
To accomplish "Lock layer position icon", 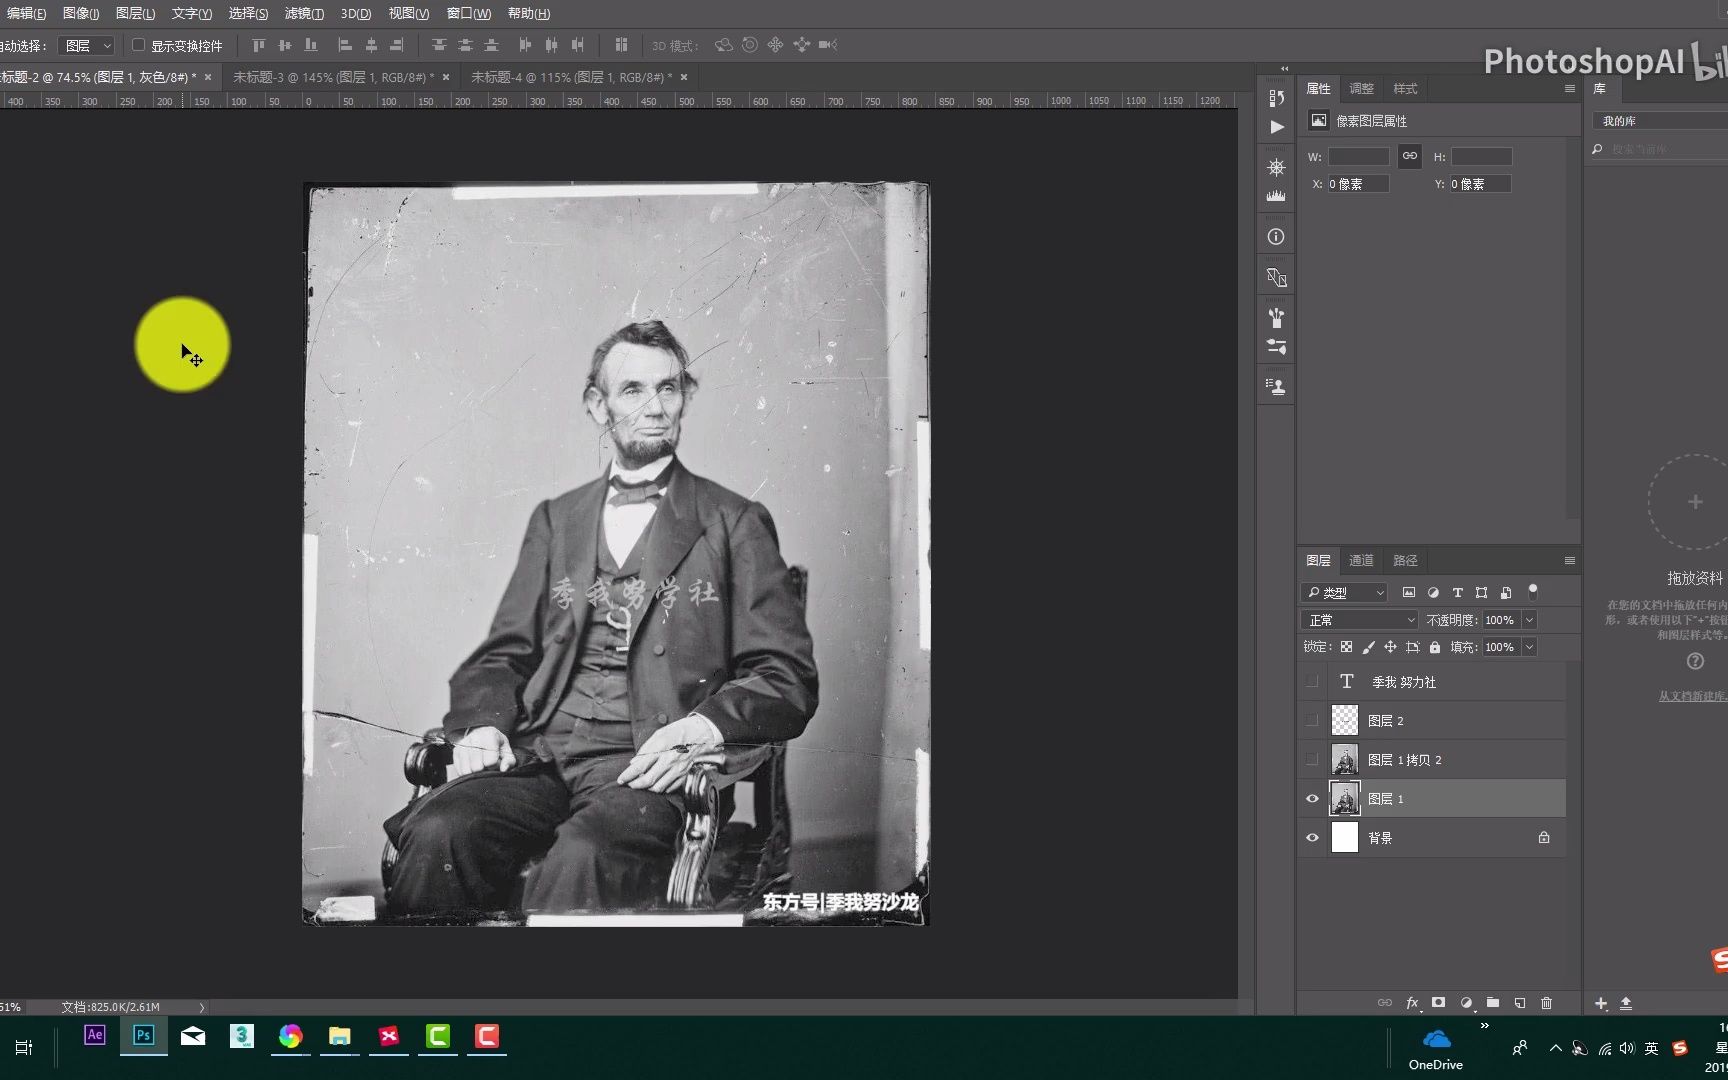I will click(1390, 647).
